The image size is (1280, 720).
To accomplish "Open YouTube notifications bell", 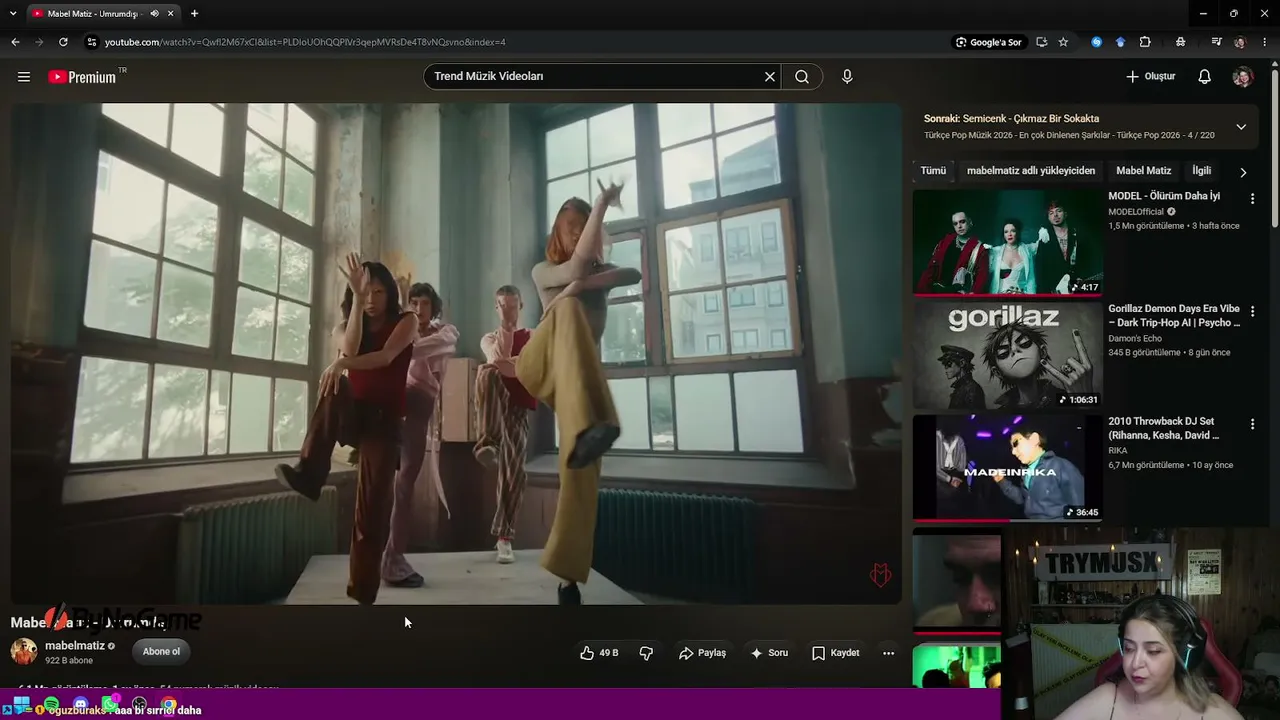I will [1205, 77].
